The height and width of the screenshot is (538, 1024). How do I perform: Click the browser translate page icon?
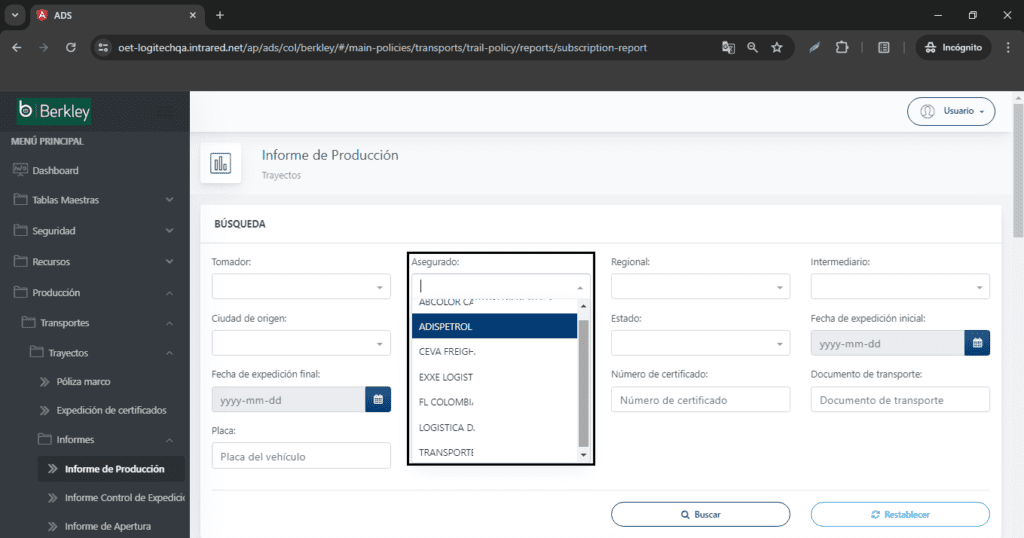point(728,47)
